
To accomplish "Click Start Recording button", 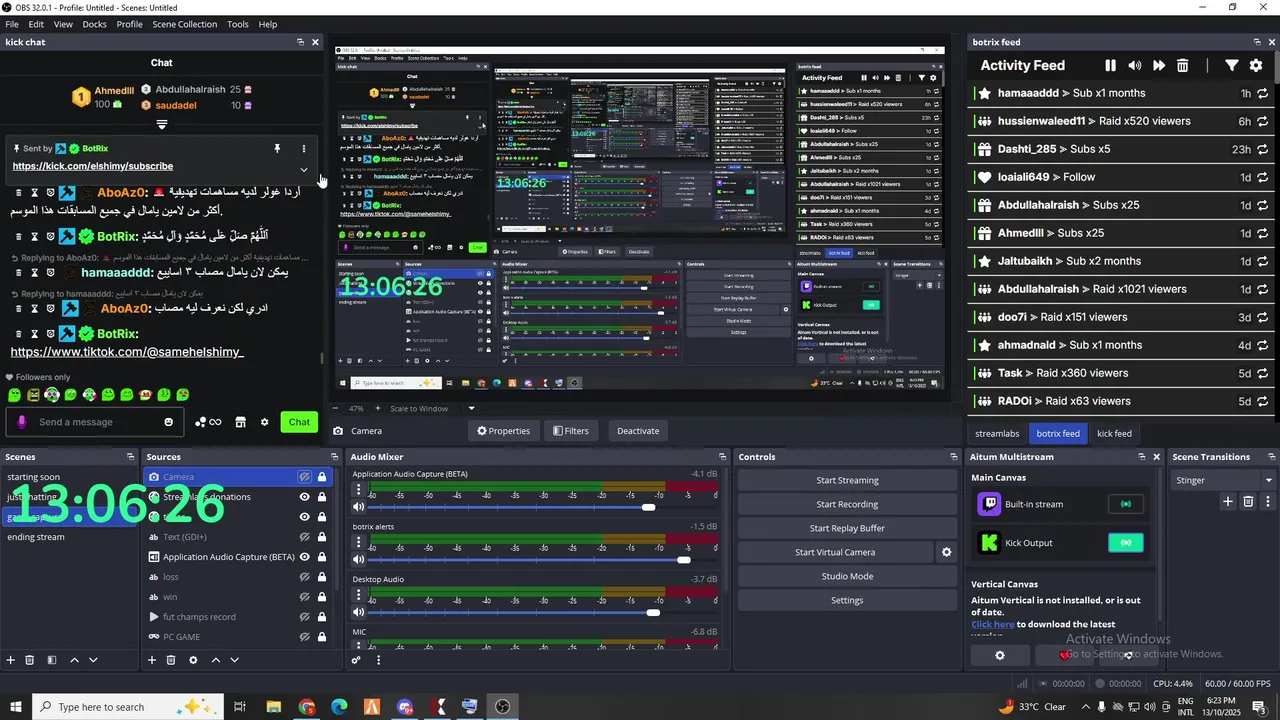I will 847,504.
